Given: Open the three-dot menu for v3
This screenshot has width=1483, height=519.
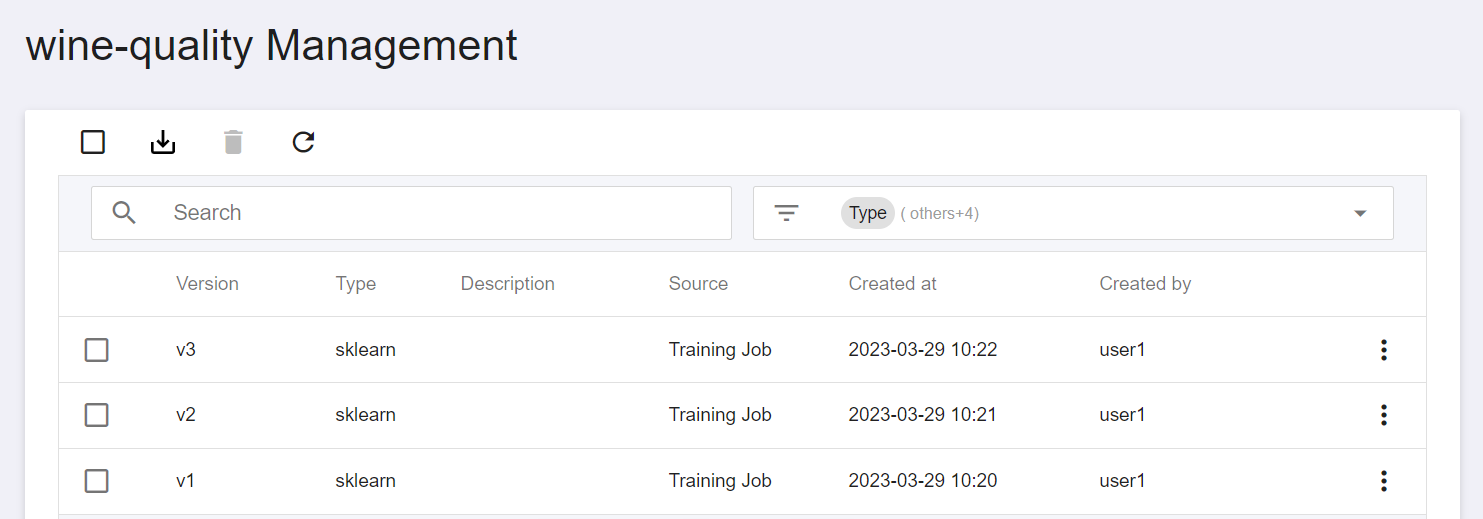Looking at the screenshot, I should tap(1384, 350).
